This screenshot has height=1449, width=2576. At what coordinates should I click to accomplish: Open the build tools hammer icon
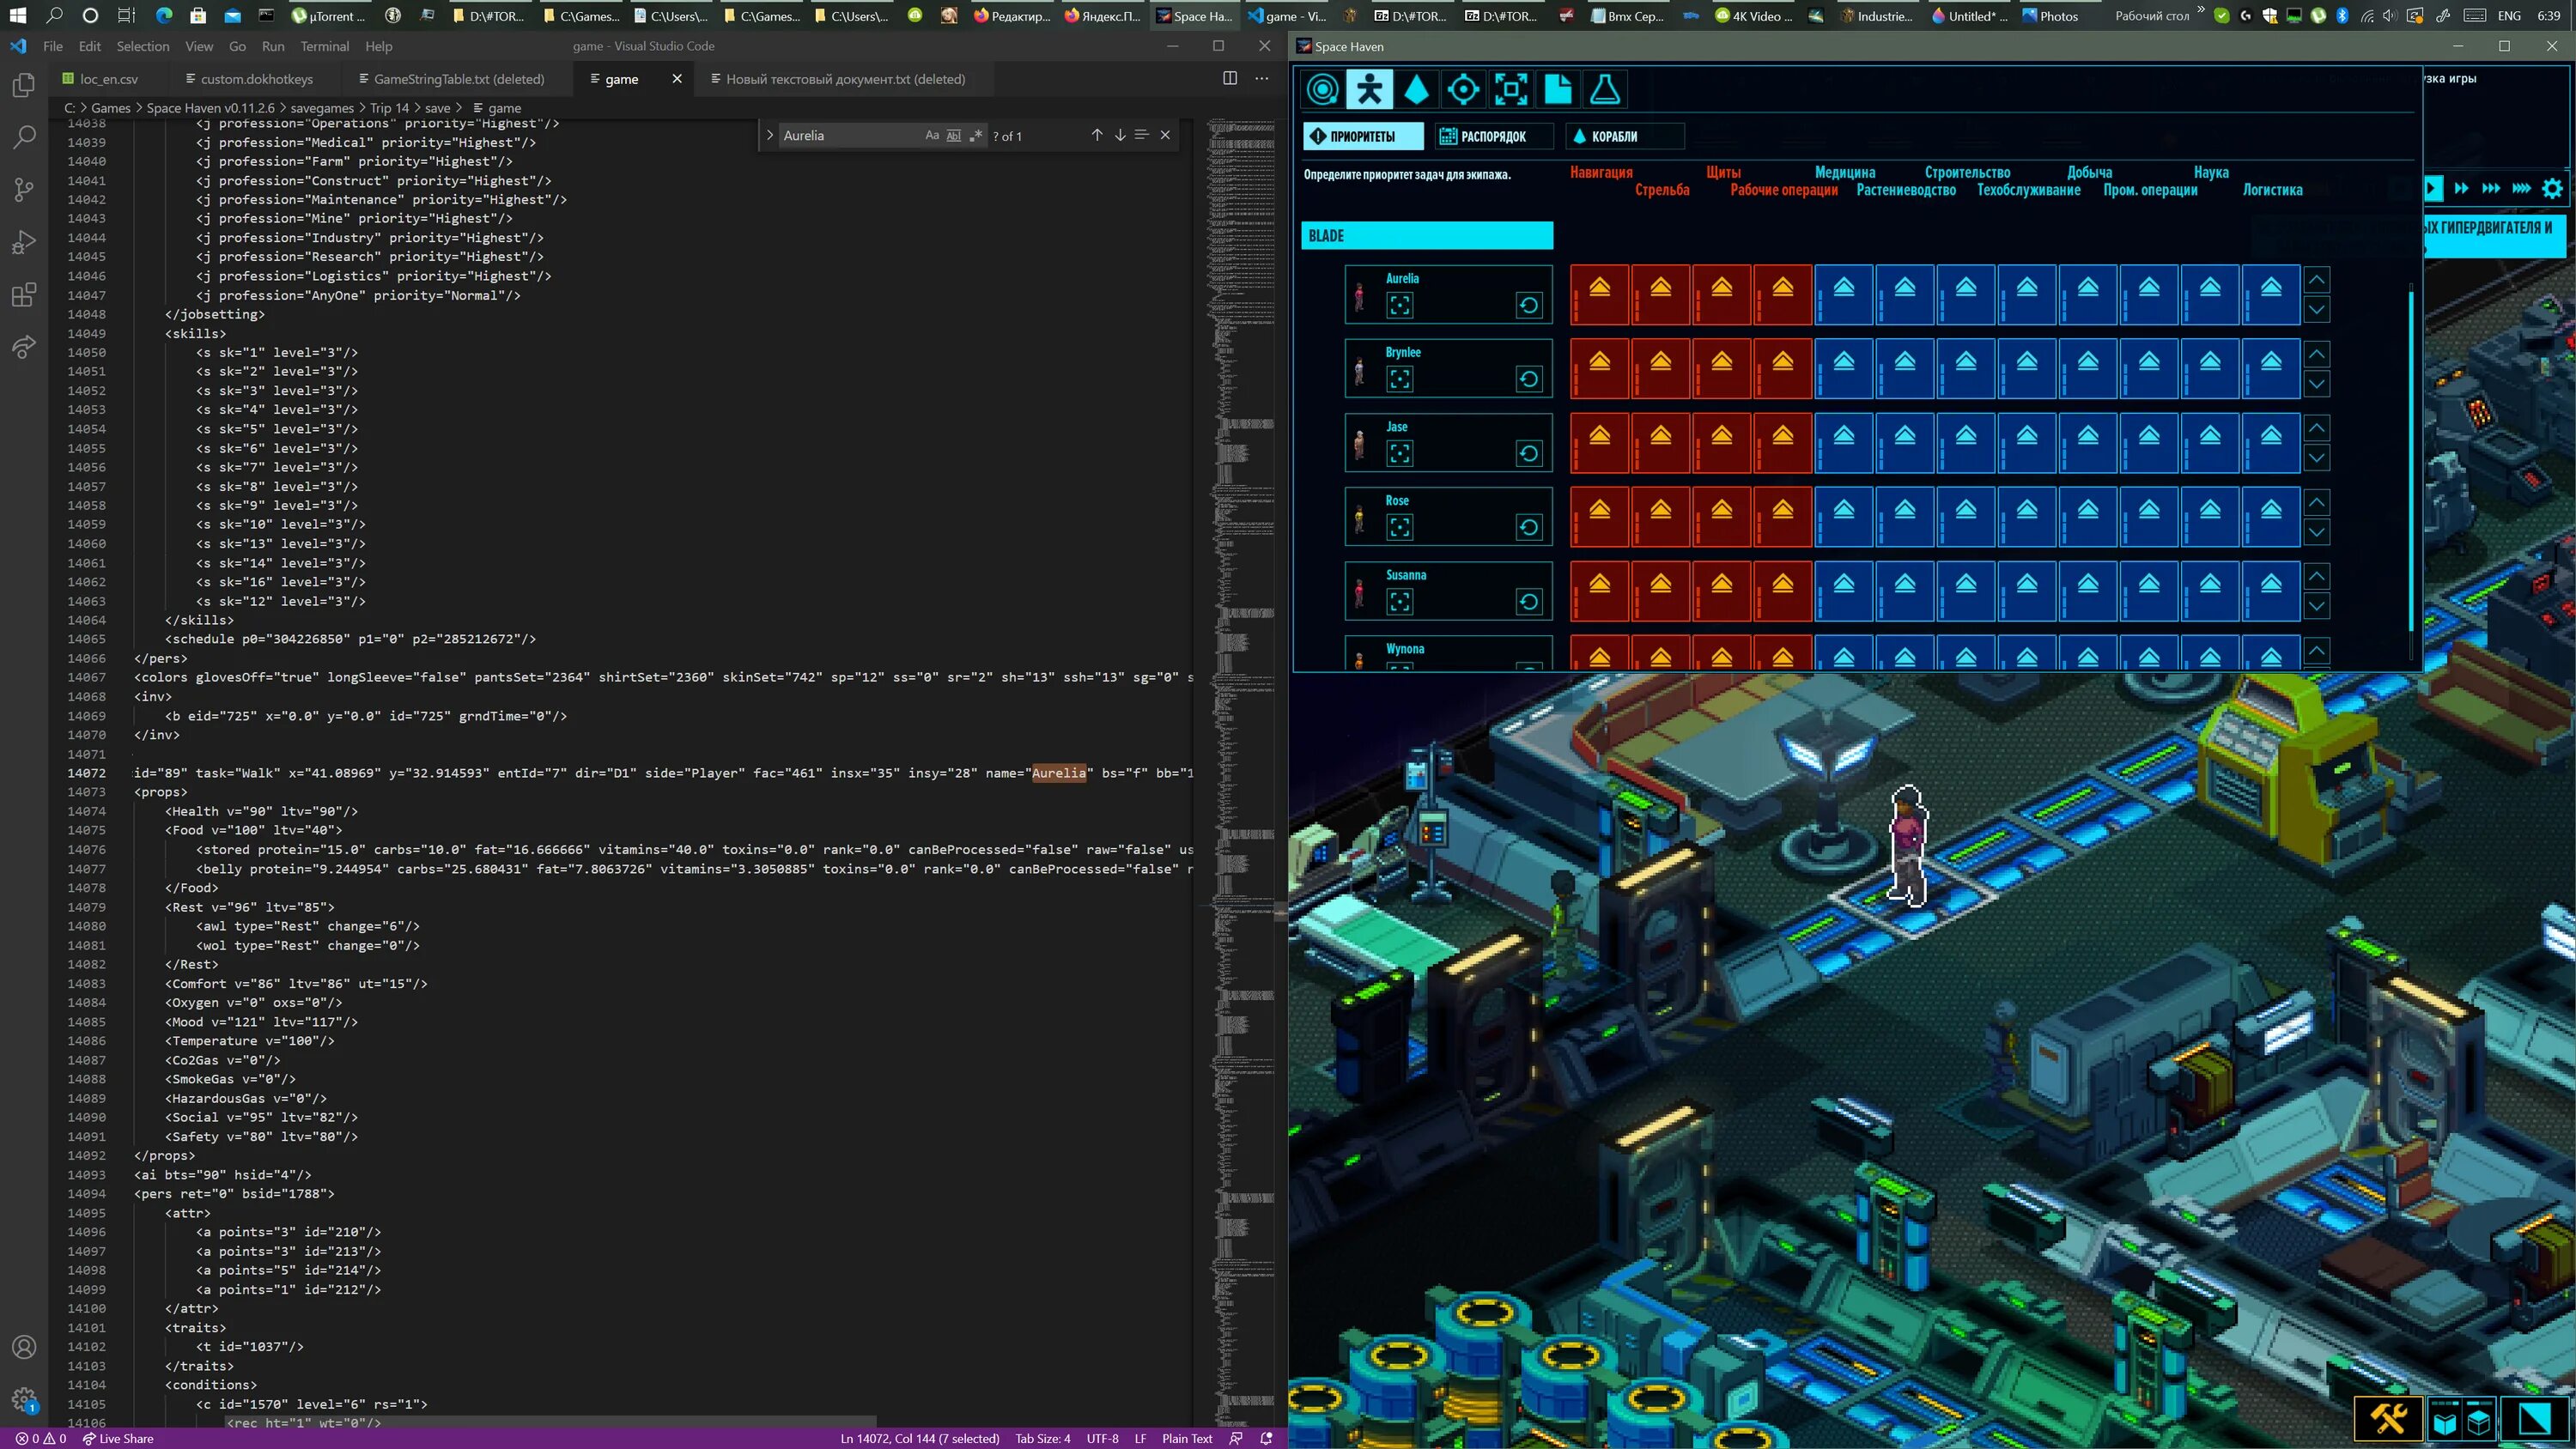coord(2388,1418)
